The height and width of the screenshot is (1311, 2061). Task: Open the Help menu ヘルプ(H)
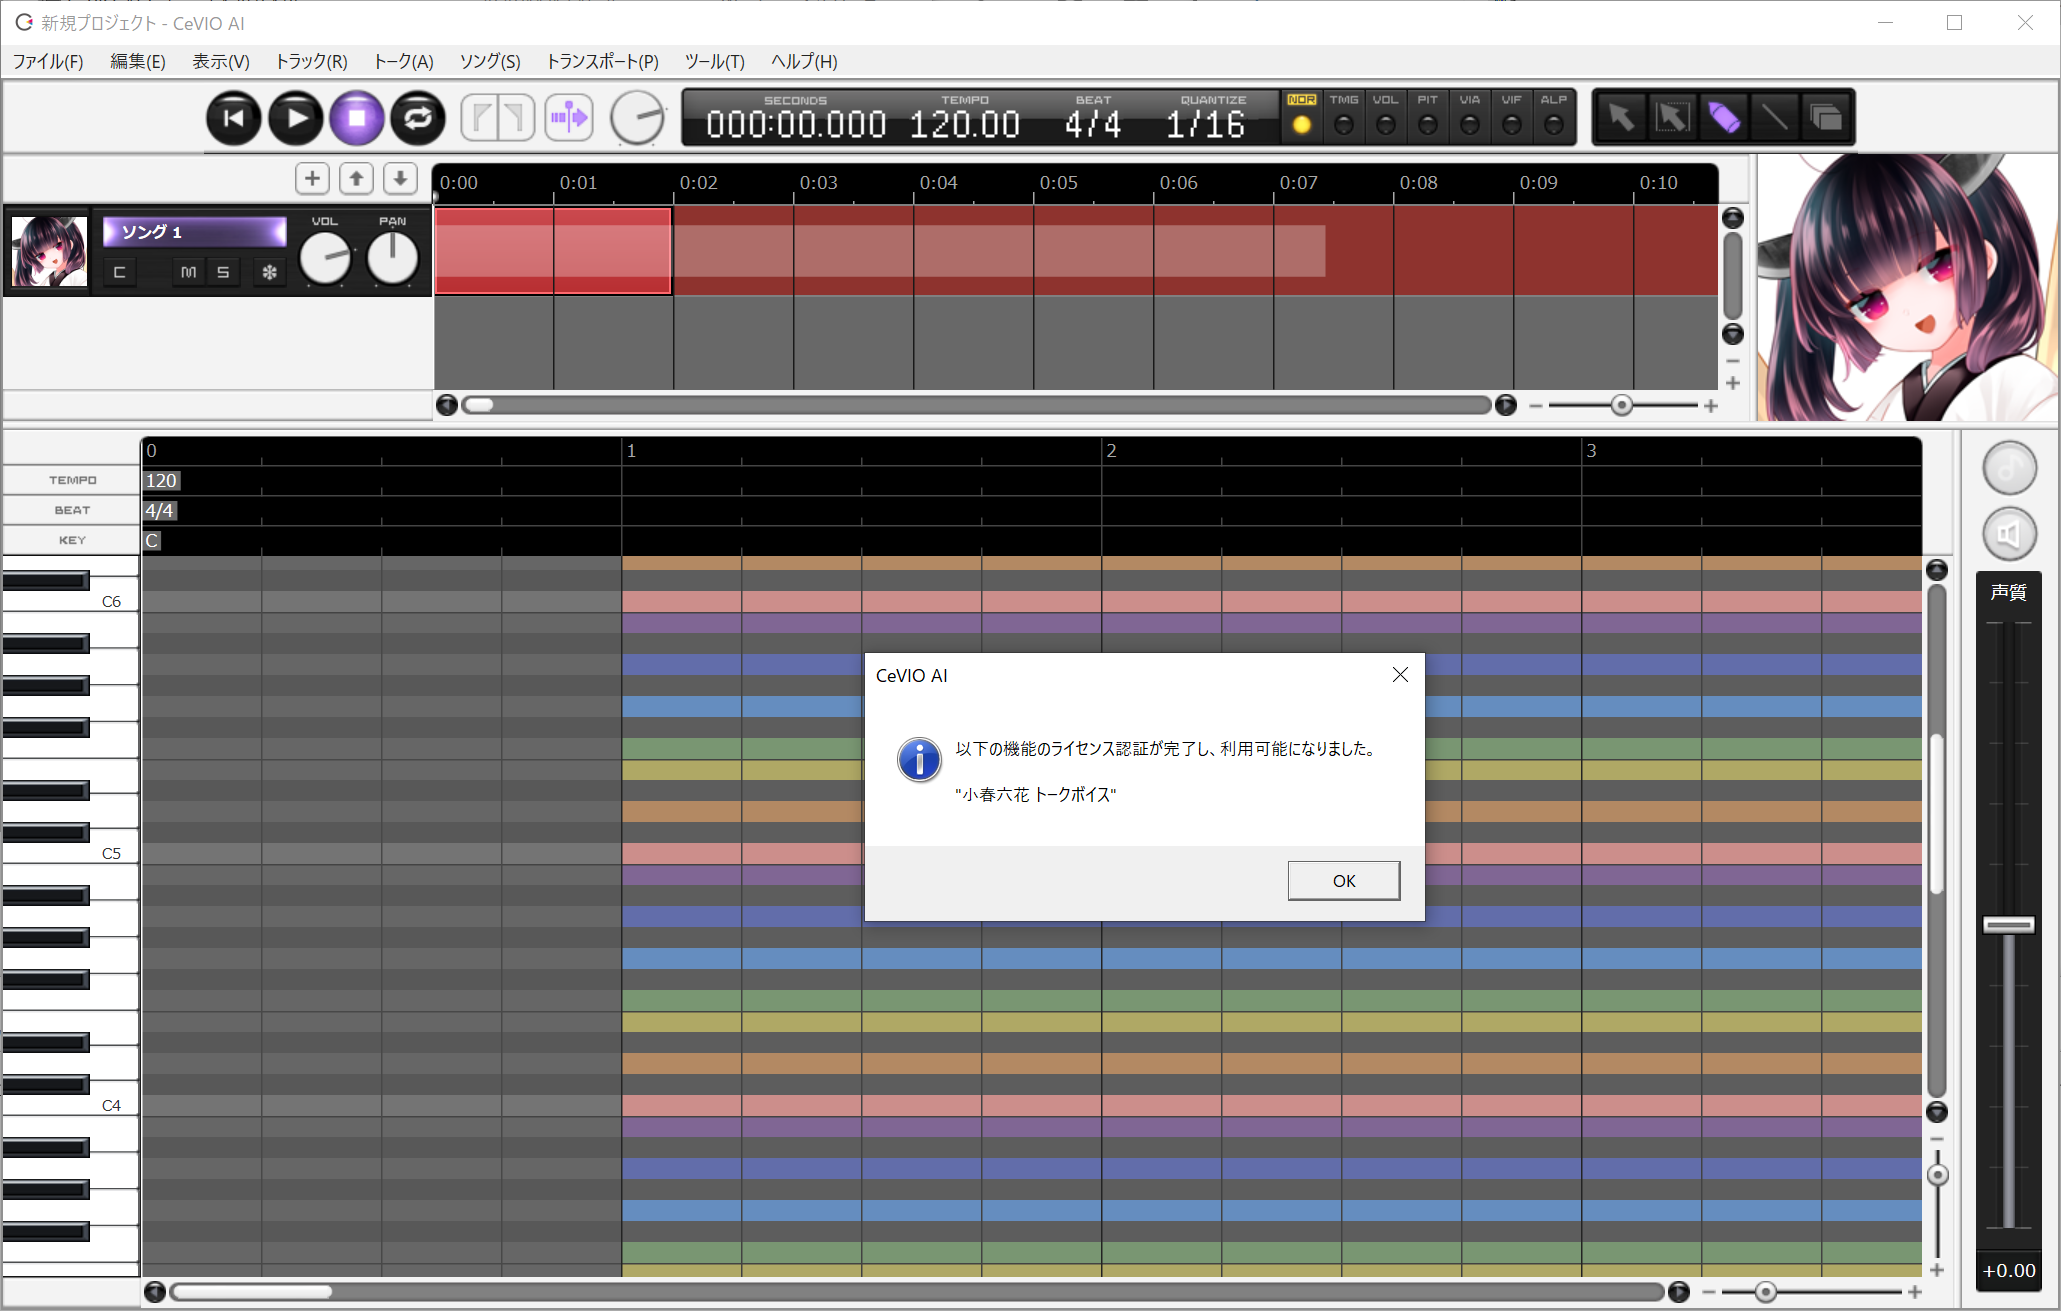pos(804,61)
